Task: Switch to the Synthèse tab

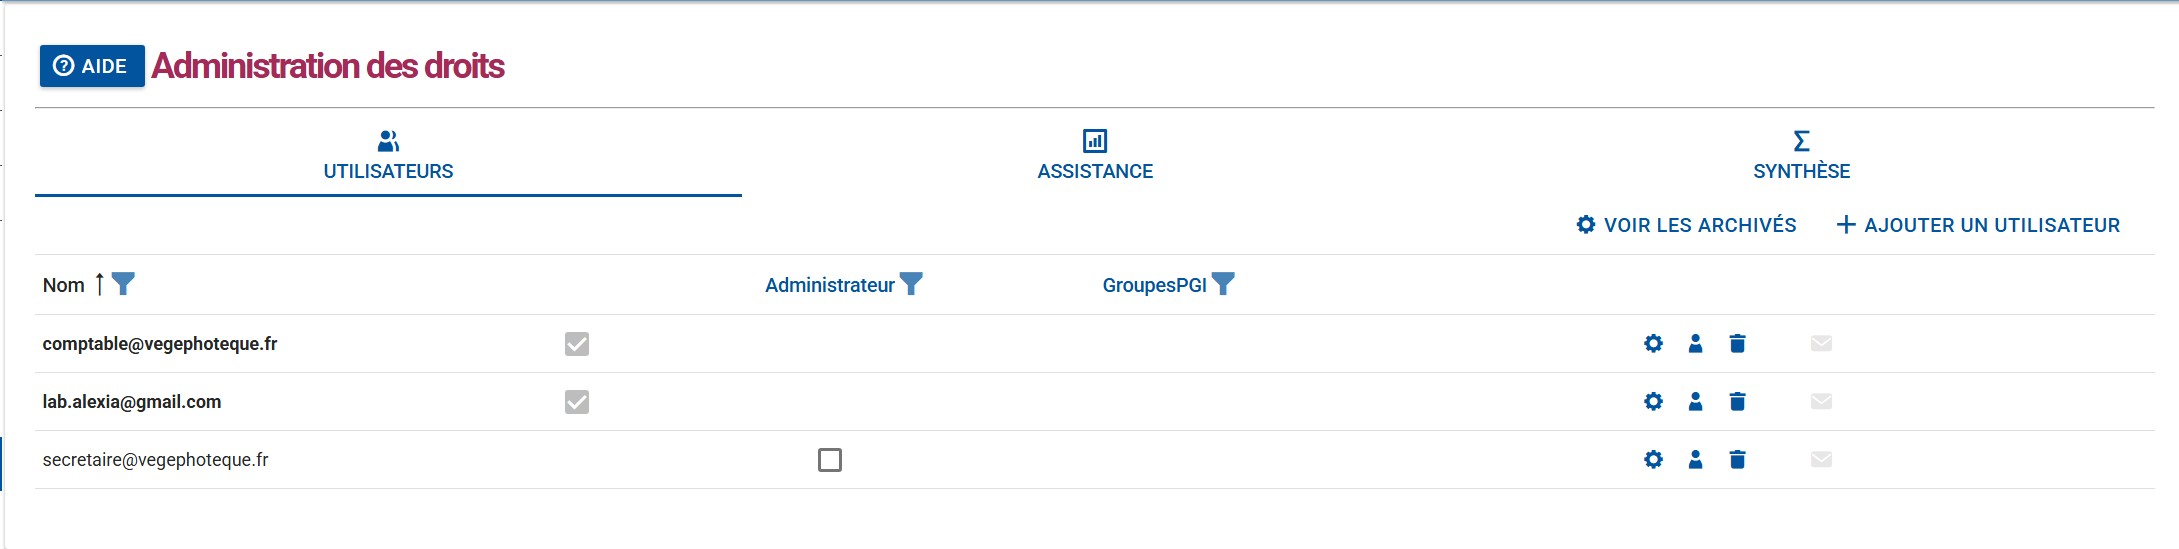Action: pos(1801,156)
